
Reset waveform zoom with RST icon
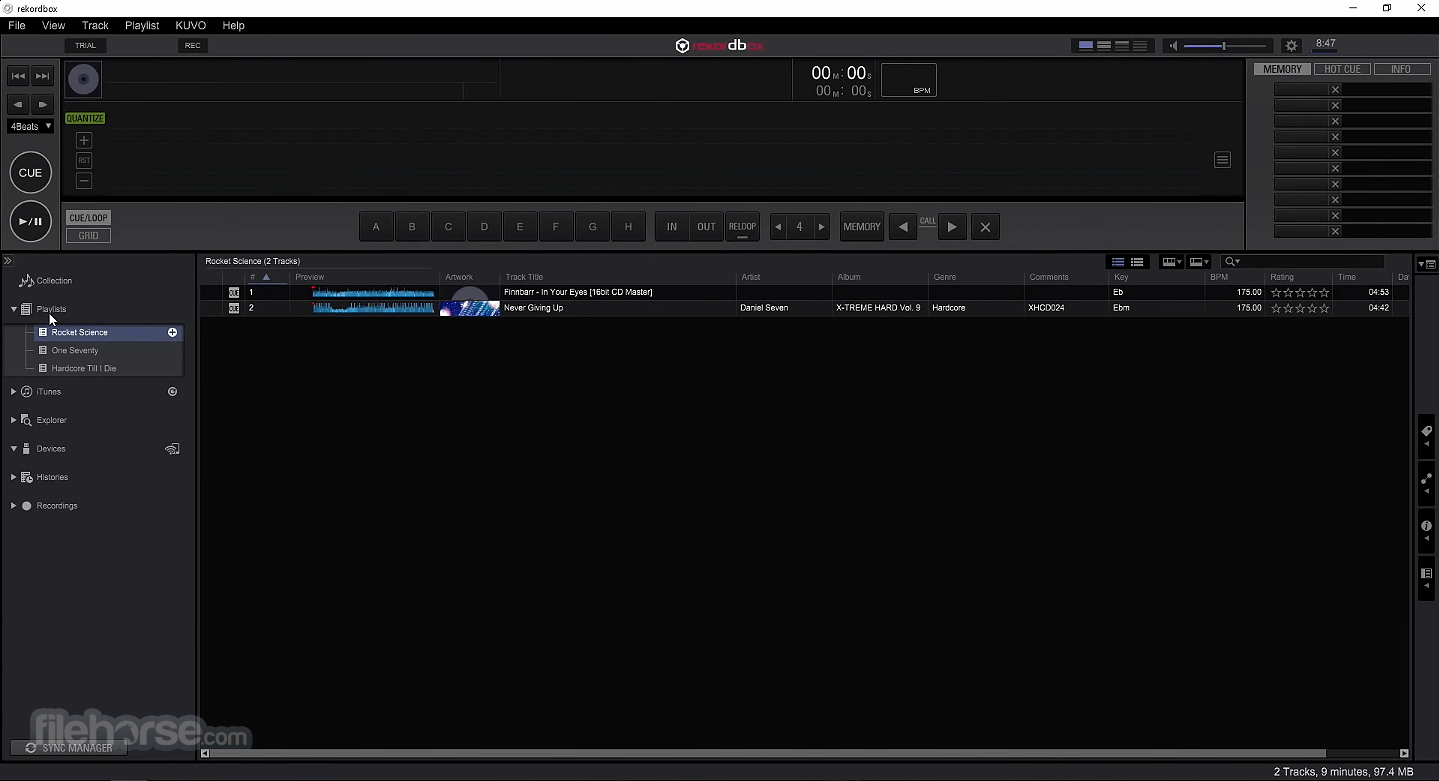pos(84,161)
